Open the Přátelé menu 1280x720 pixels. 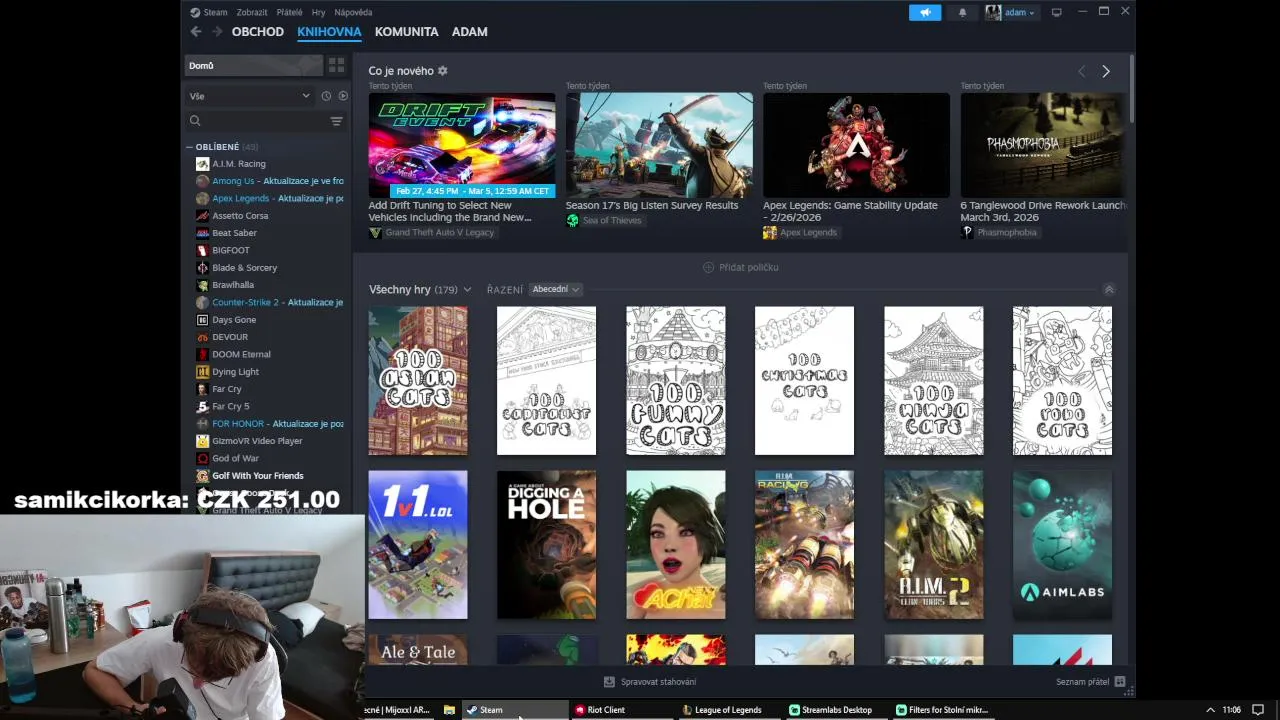click(x=289, y=12)
